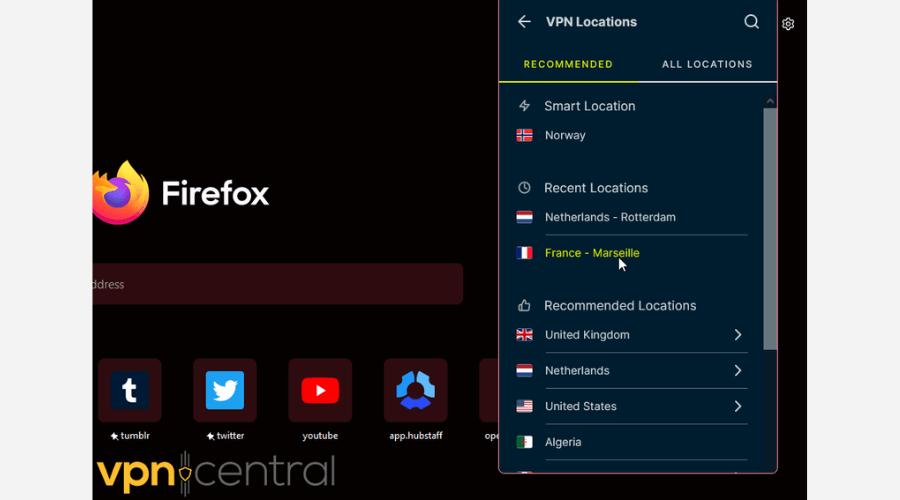900x500 pixels.
Task: Open the app.hubstaff shortcut tile
Action: tap(416, 390)
